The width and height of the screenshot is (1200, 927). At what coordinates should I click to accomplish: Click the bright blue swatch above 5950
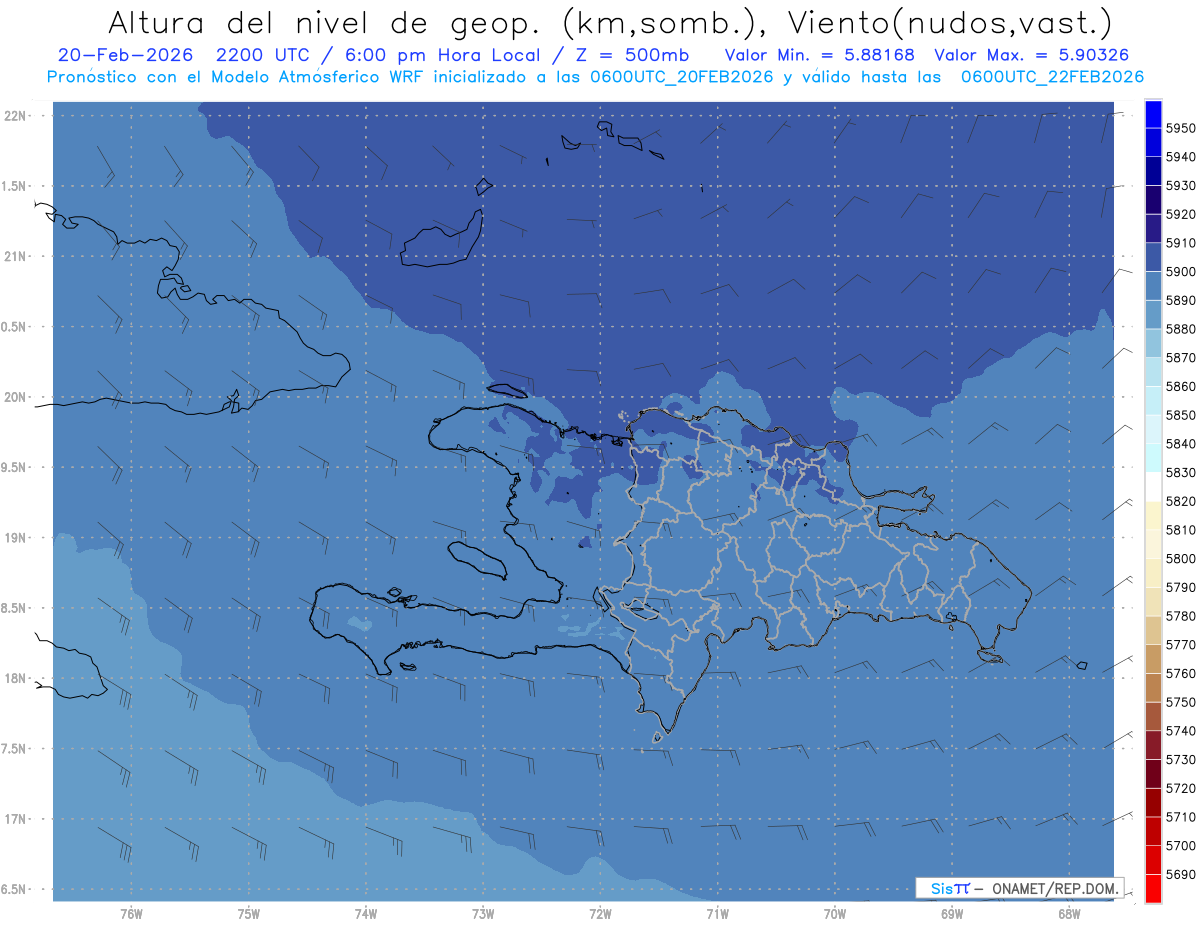[x=1153, y=114]
